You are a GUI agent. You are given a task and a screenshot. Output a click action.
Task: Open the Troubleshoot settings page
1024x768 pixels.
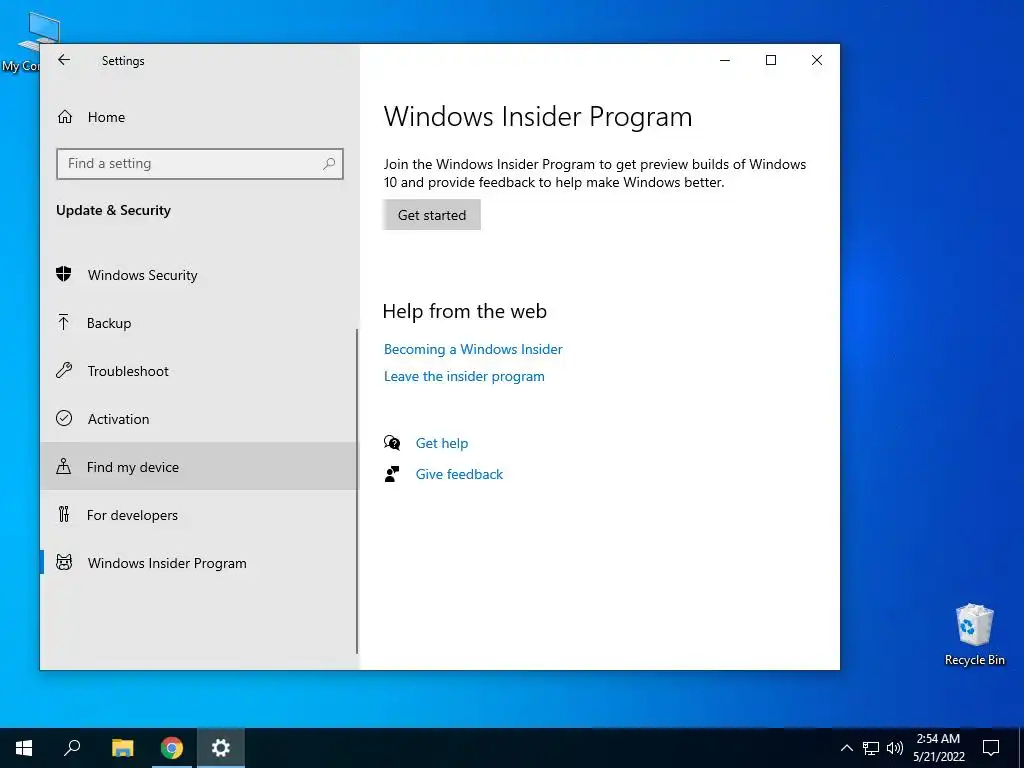pos(199,371)
